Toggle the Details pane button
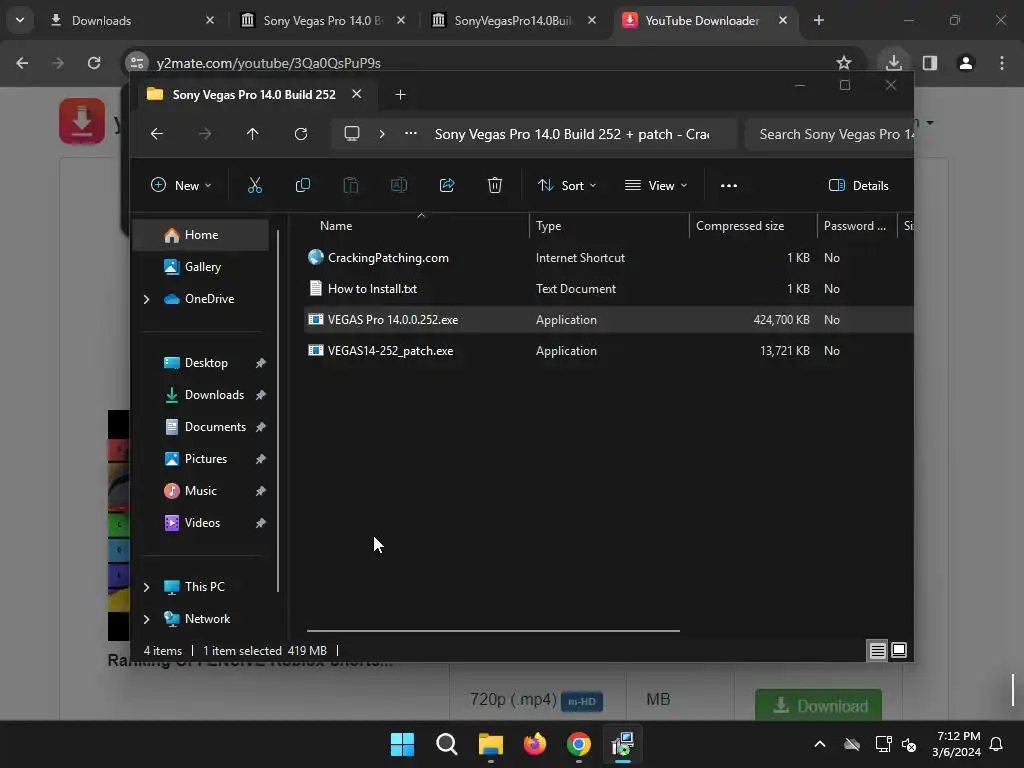Screen dimensions: 1024x768 point(858,185)
